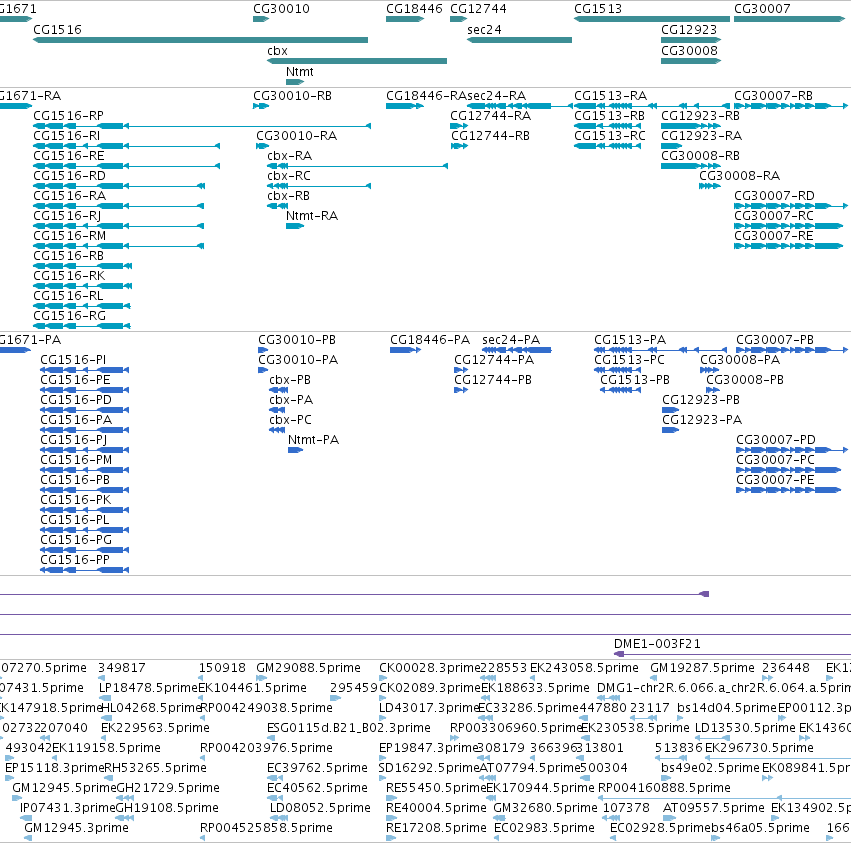Select the CG30010 gene label
This screenshot has height=843, width=851.
[281, 9]
